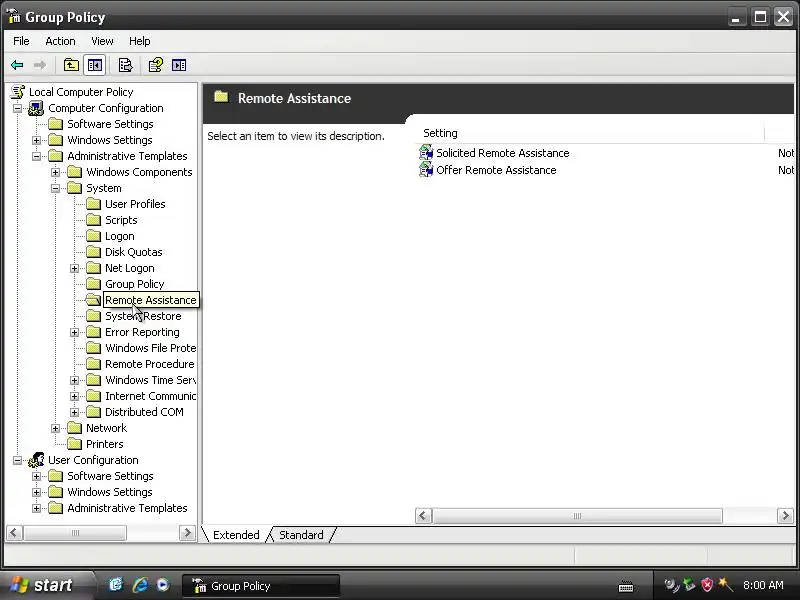Click the Group Policy window title icon
Viewport: 800px width, 600px height.
point(14,17)
